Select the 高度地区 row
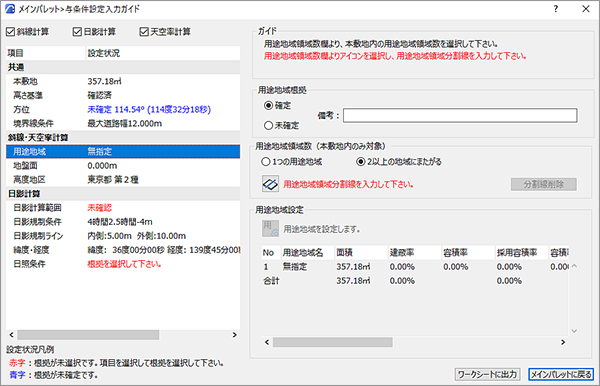The width and height of the screenshot is (600, 386). (123, 179)
